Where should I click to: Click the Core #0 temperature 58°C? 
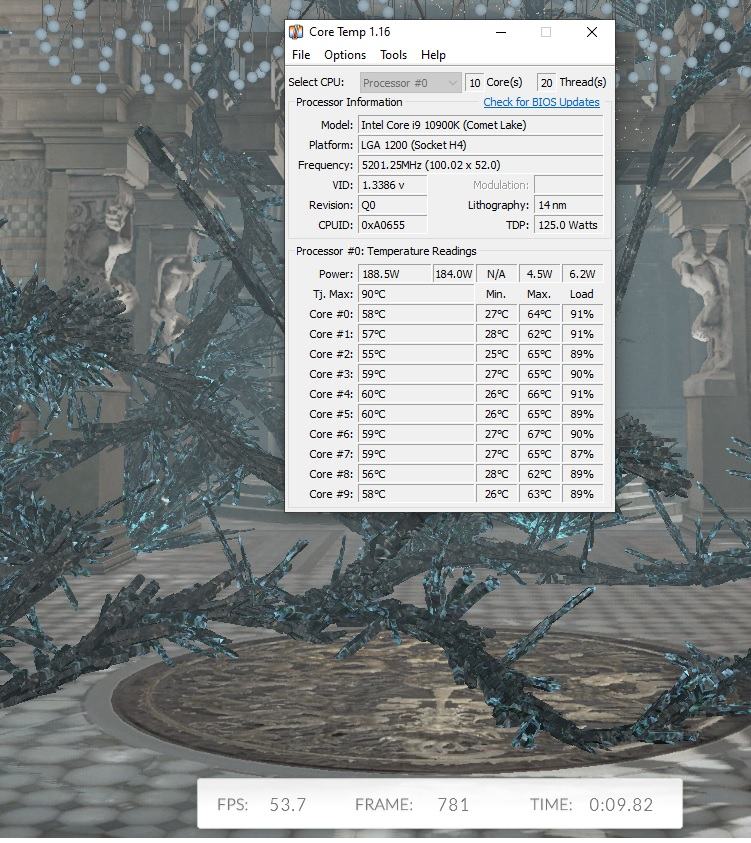click(416, 314)
